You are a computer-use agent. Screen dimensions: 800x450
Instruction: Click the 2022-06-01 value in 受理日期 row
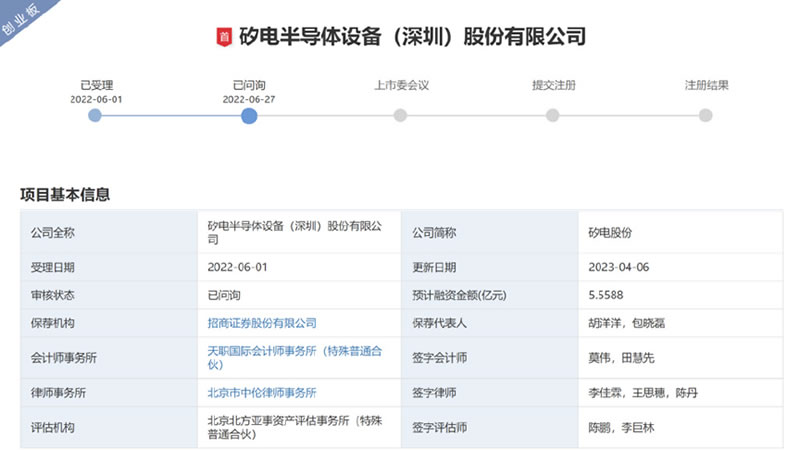(237, 267)
